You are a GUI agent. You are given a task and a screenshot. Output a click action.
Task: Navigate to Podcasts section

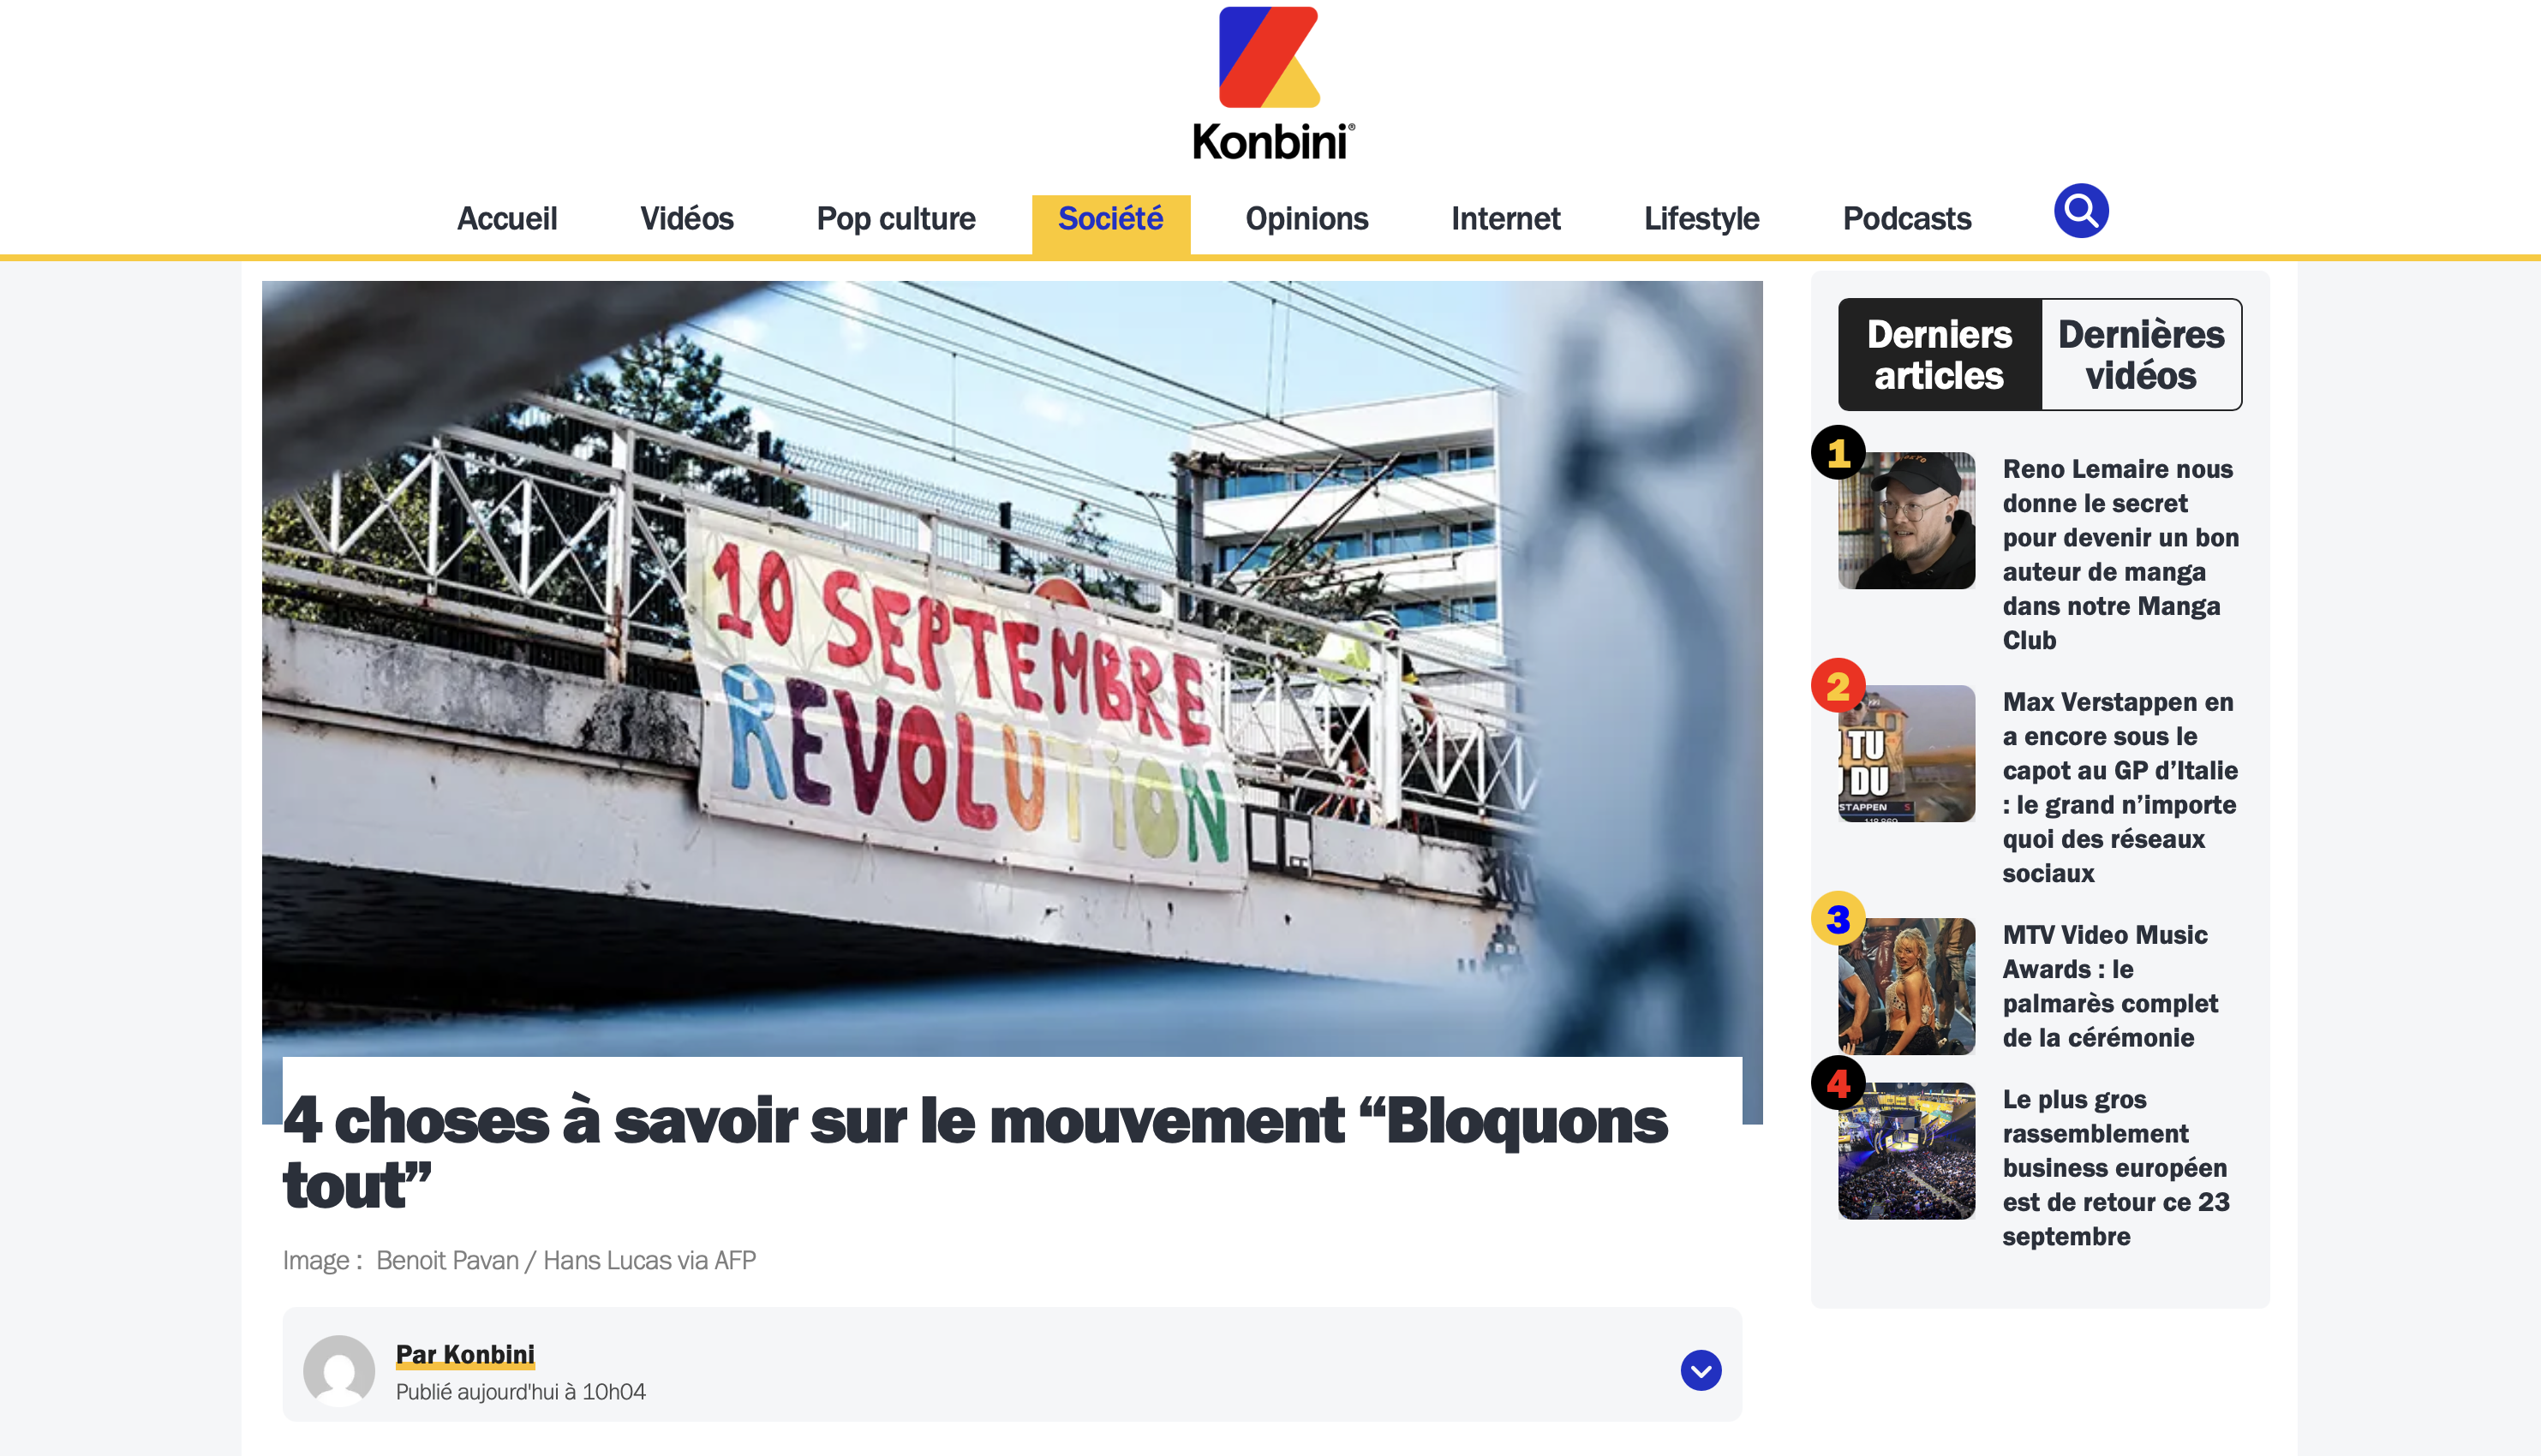(x=1907, y=218)
